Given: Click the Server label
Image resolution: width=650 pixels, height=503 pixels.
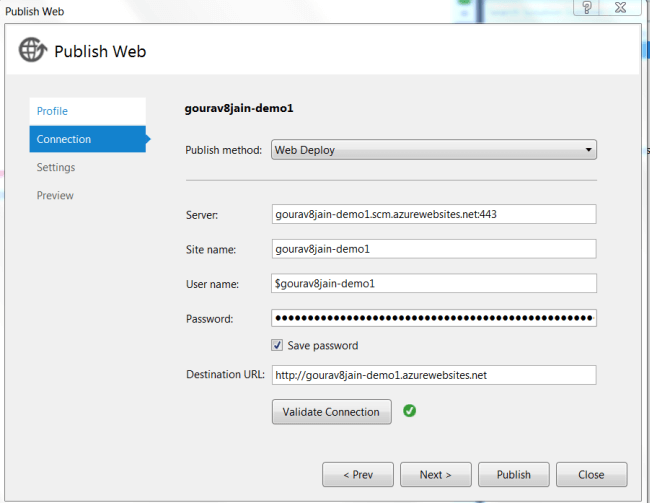Looking at the screenshot, I should [x=202, y=215].
